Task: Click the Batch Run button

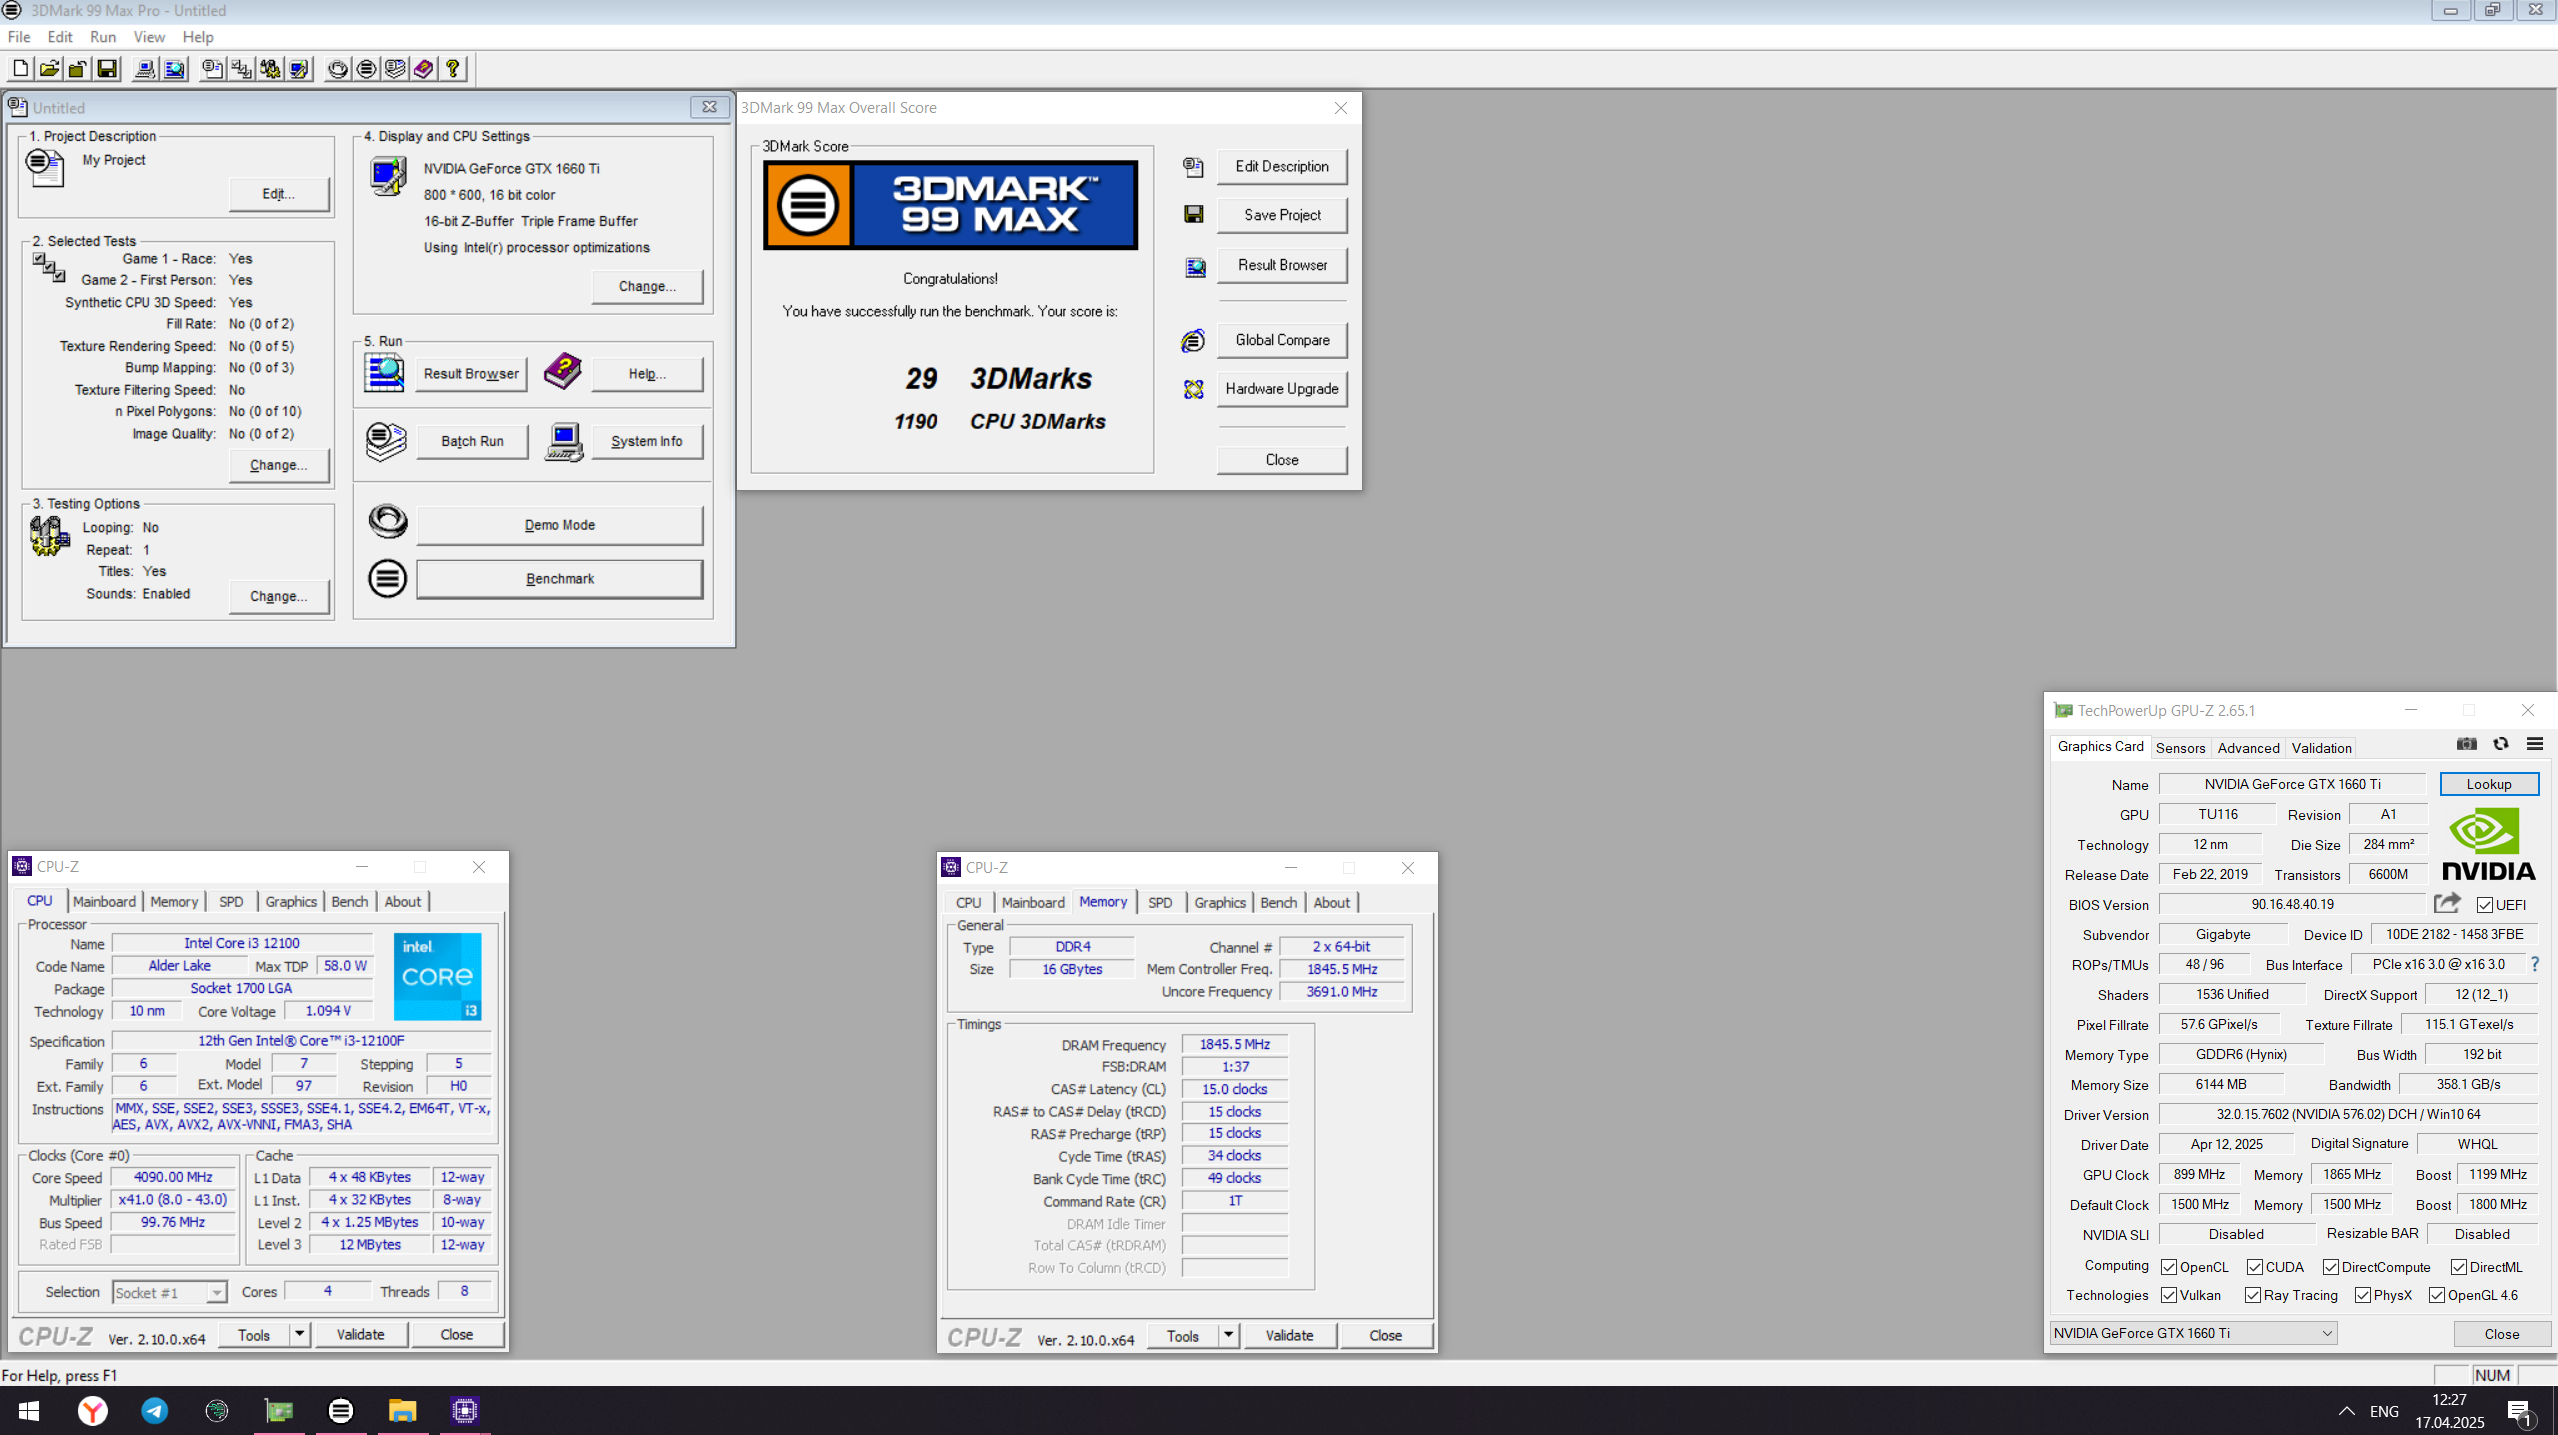Action: pyautogui.click(x=472, y=441)
